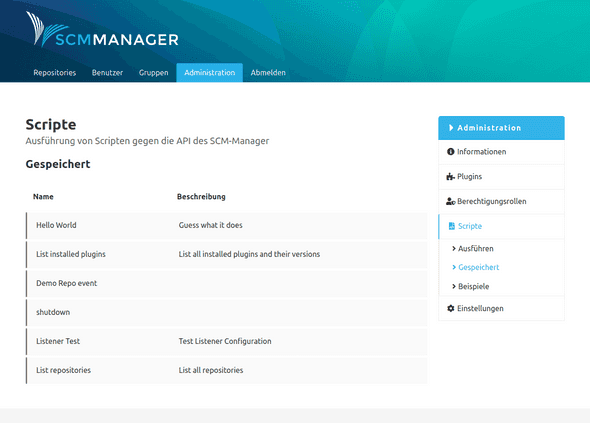Screen dimensions: 590x423
Task: Click the Name column header
Action: (43, 196)
